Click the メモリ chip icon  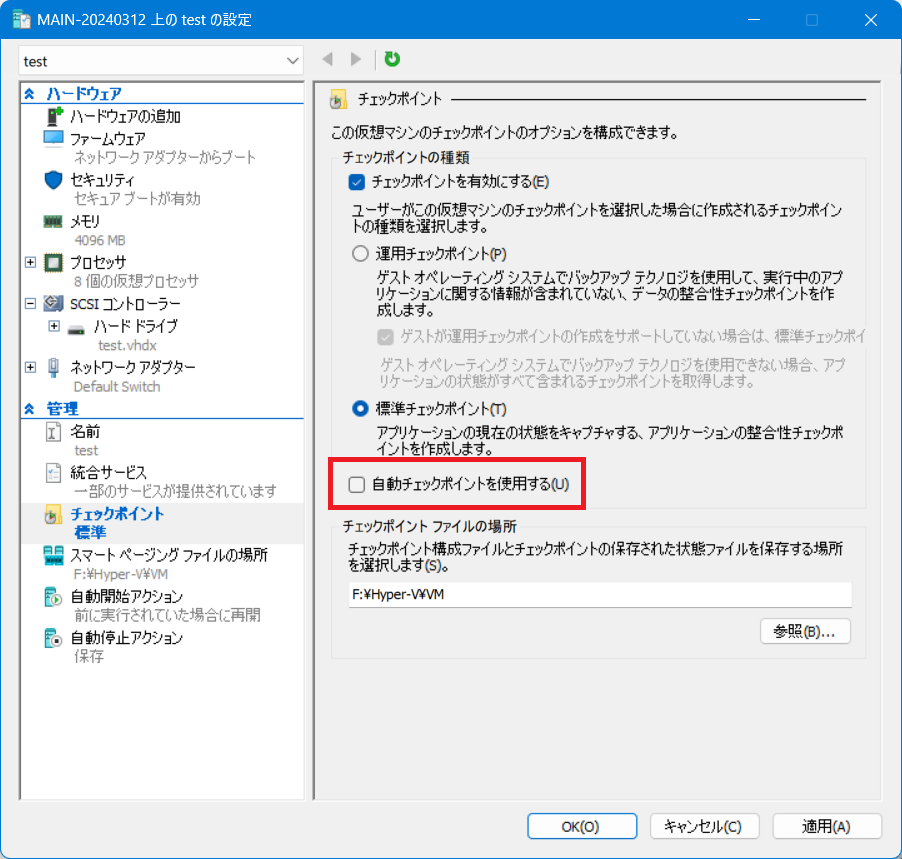pyautogui.click(x=53, y=222)
